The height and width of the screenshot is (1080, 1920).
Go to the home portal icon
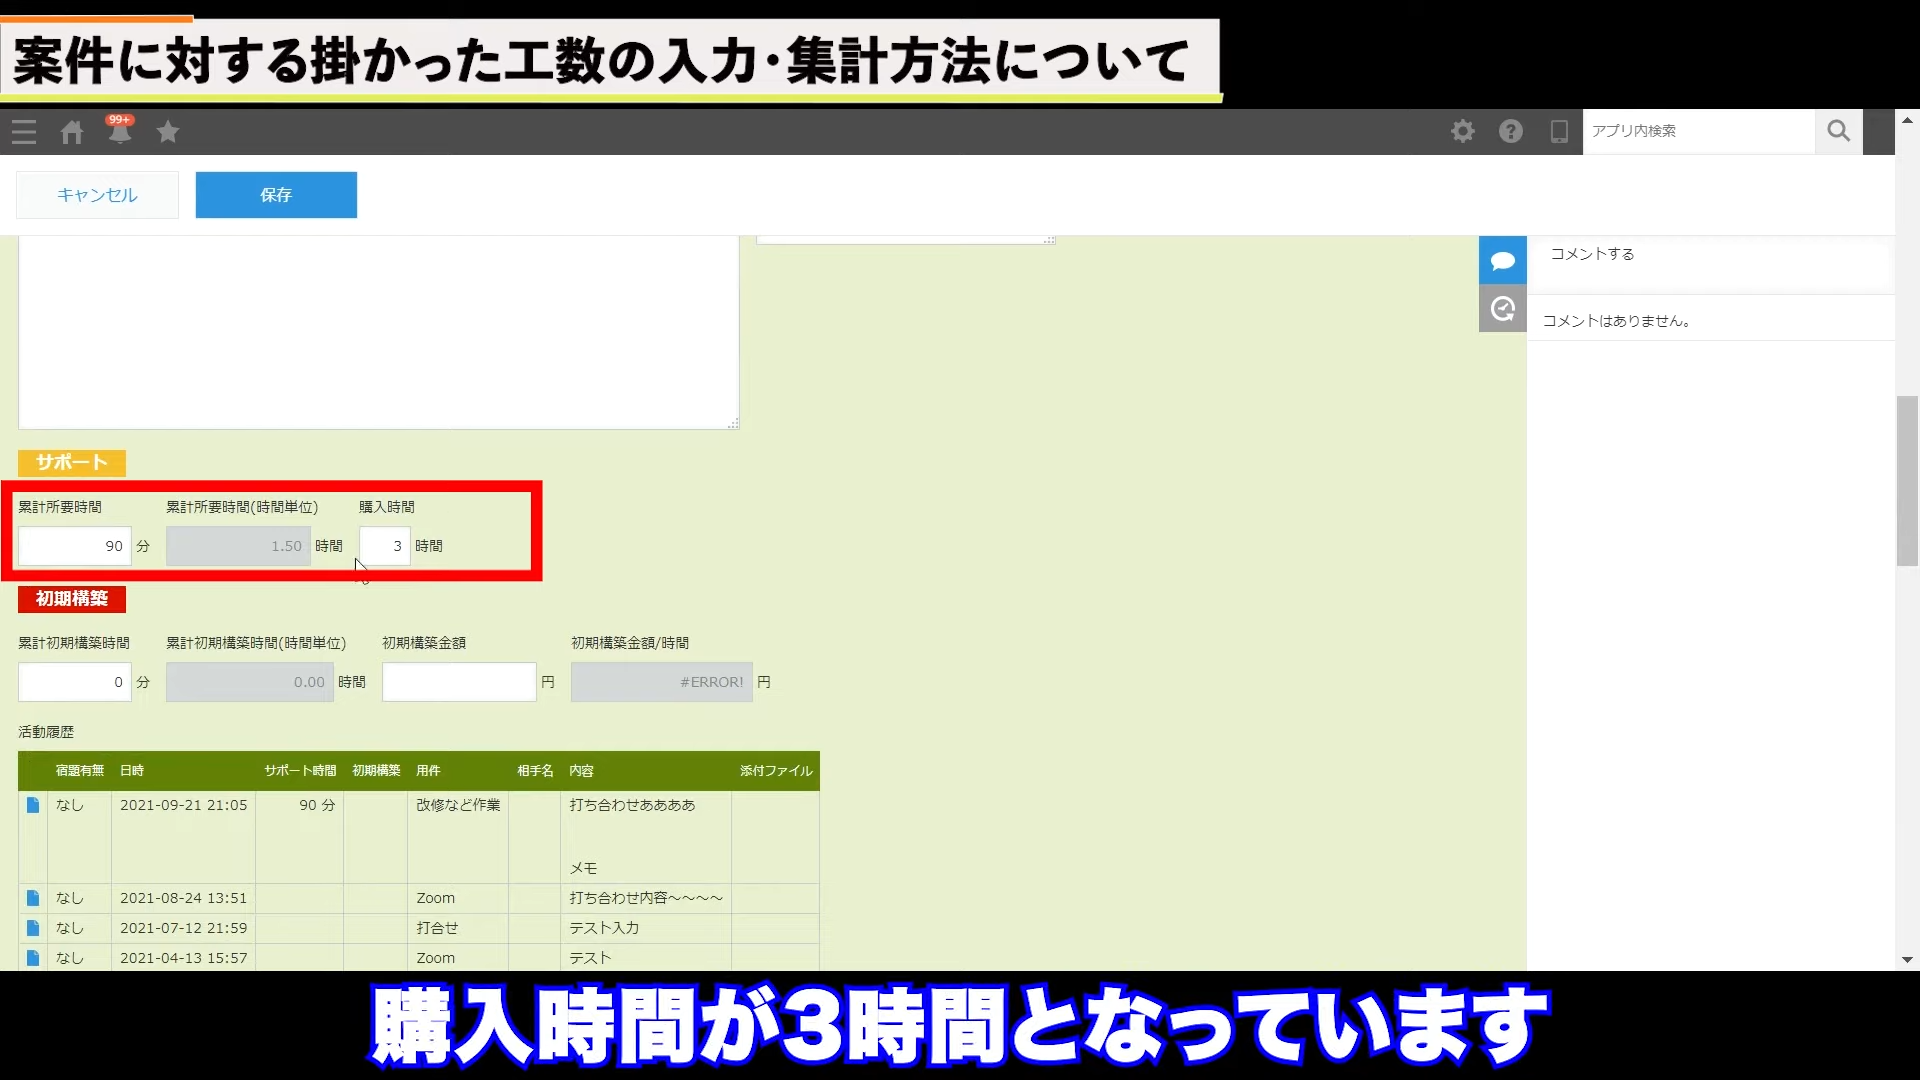72,132
